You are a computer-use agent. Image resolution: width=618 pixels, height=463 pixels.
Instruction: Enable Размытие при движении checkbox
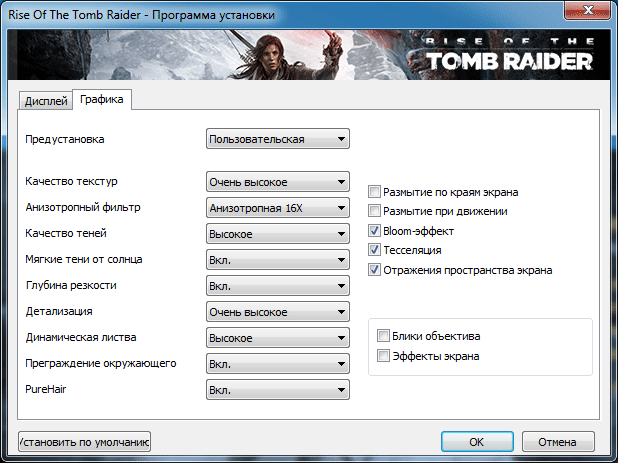(x=374, y=211)
